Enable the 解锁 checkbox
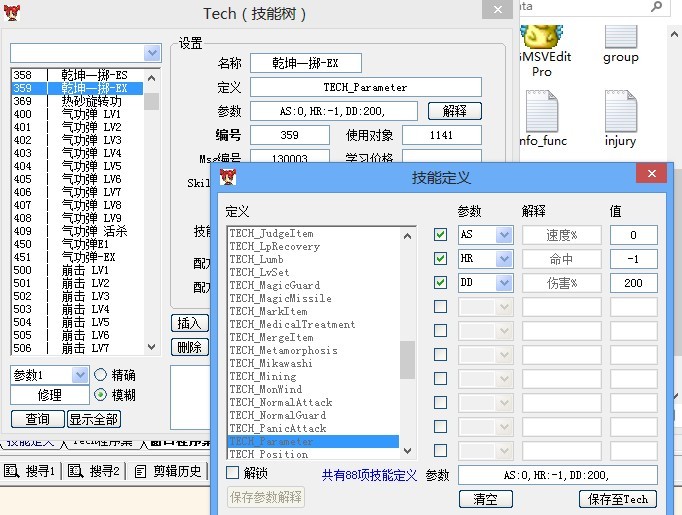The width and height of the screenshot is (682, 515). 233,473
